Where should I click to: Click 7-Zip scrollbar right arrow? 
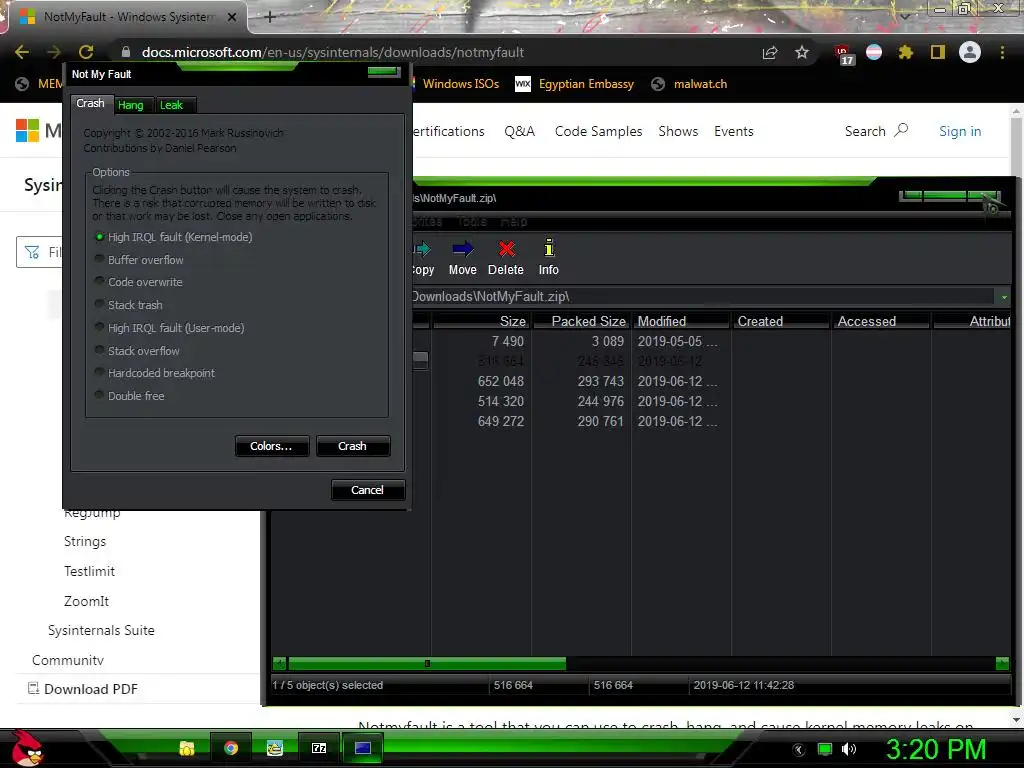click(x=1002, y=664)
